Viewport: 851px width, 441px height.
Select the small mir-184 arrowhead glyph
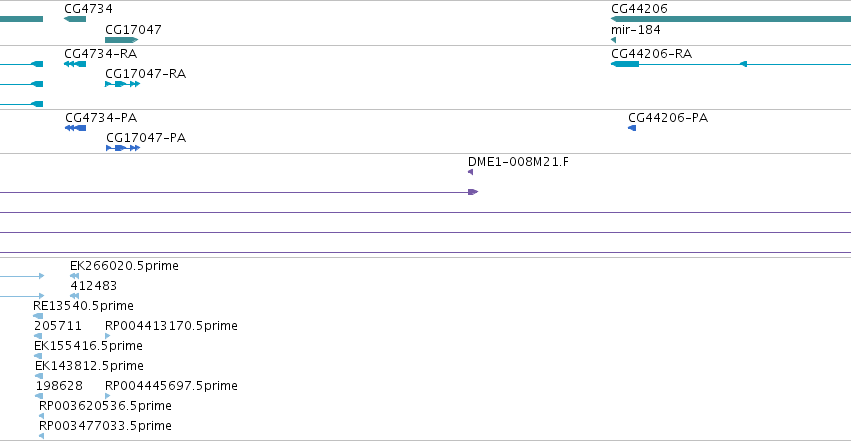613,40
